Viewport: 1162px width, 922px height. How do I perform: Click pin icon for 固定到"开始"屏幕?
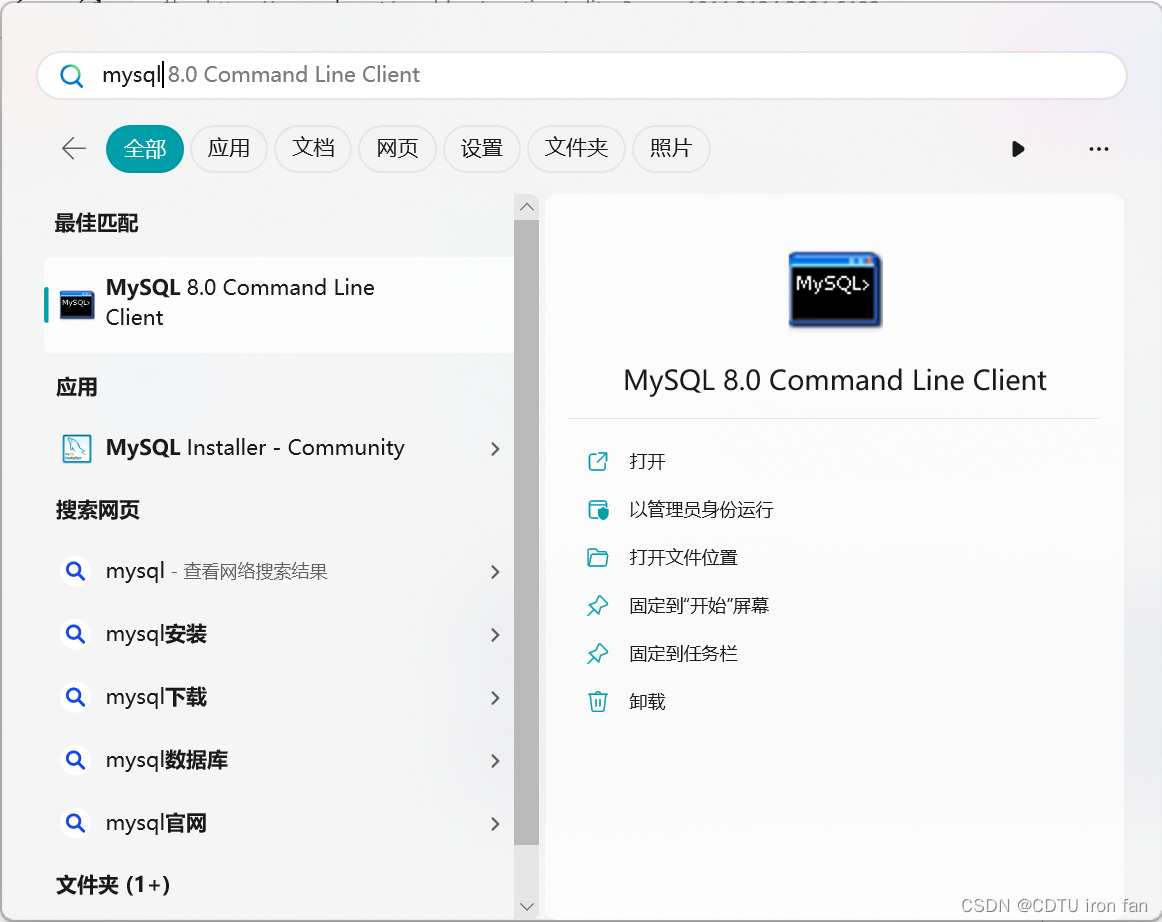click(597, 606)
